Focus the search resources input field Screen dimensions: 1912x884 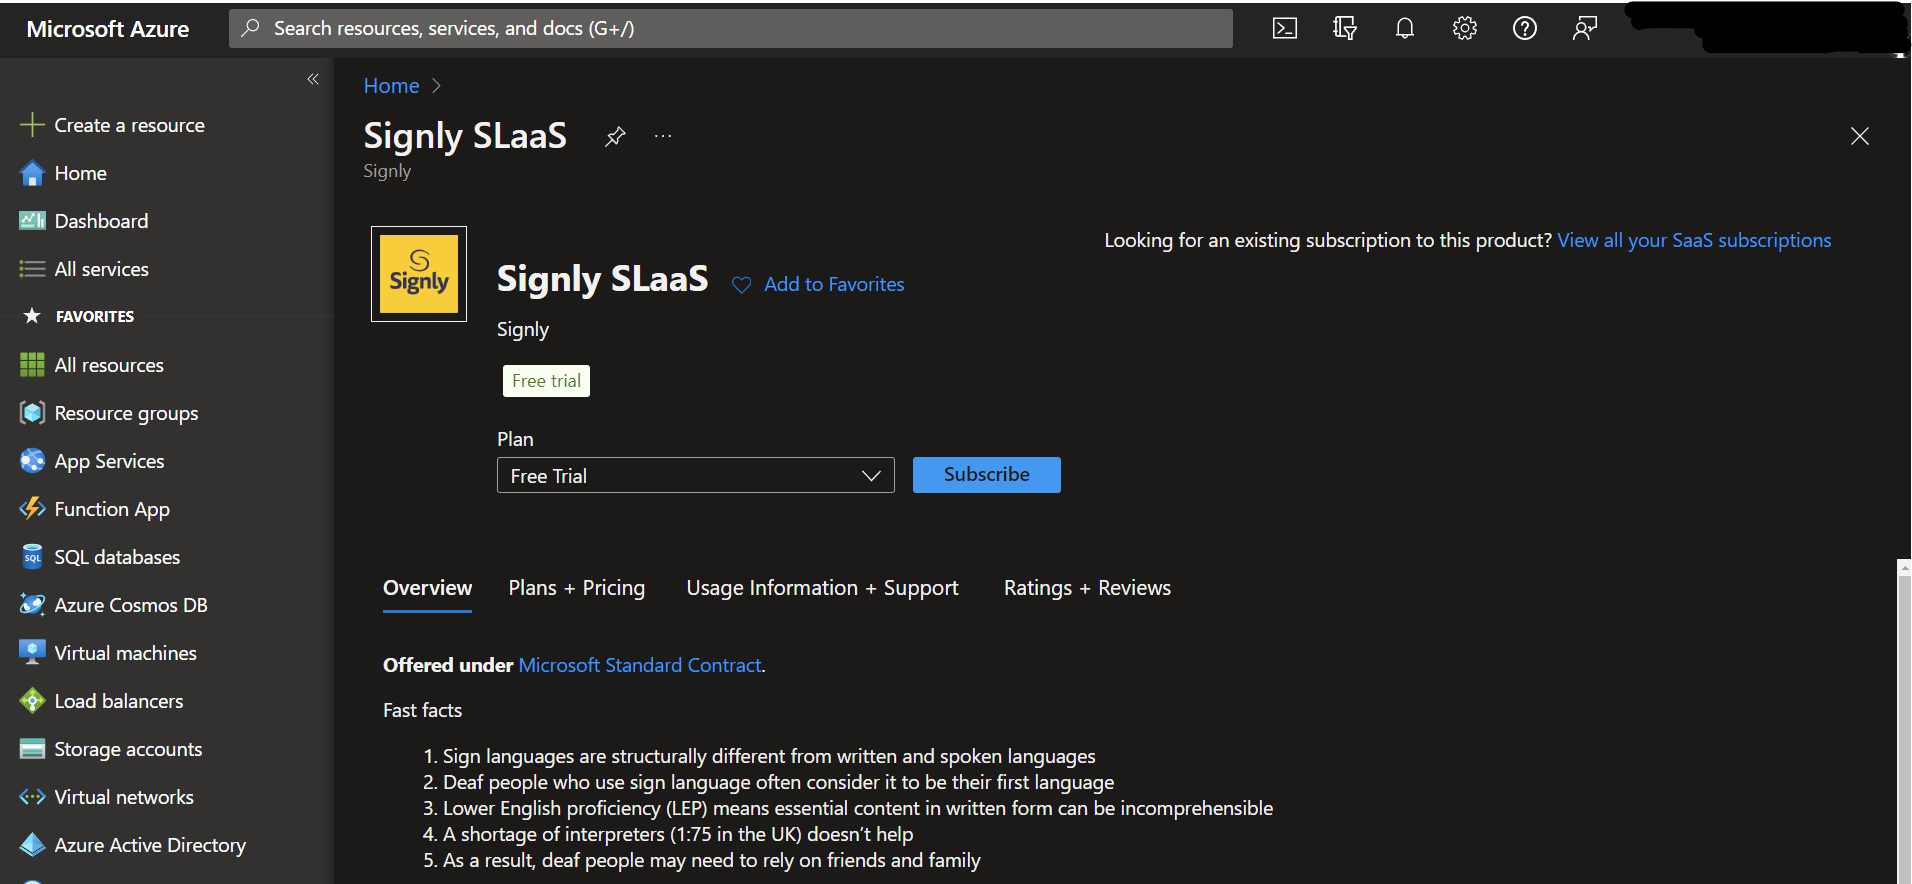731,28
